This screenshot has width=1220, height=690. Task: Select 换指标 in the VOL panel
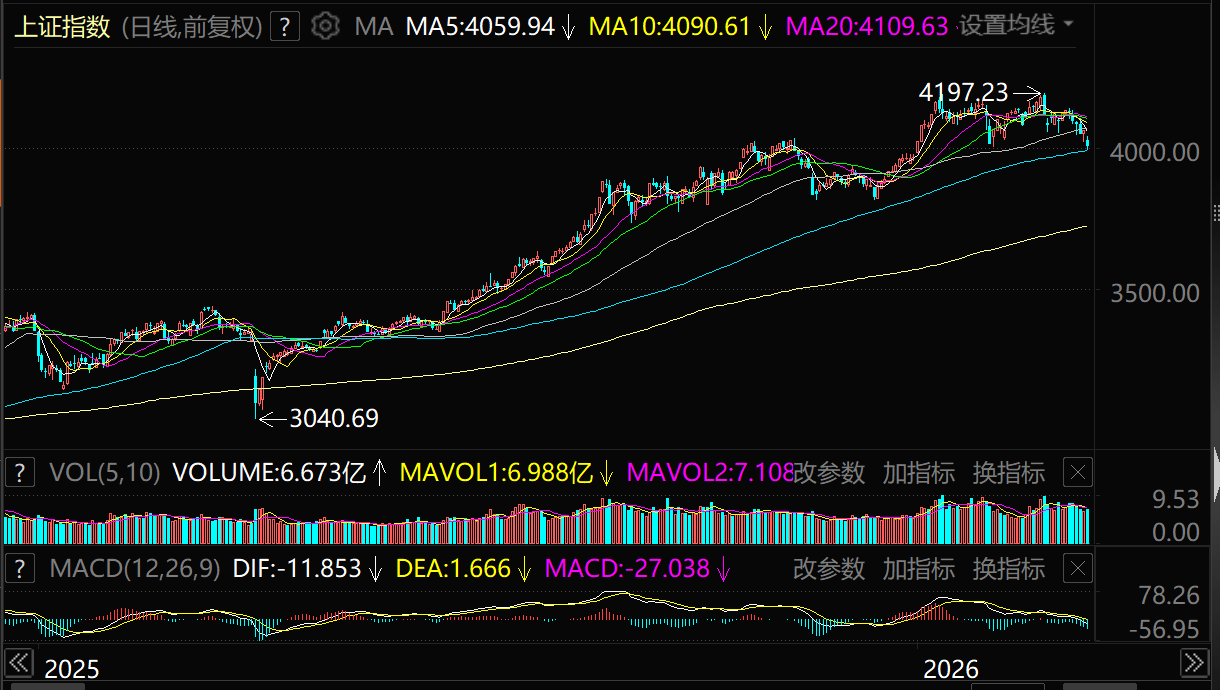coord(1008,472)
